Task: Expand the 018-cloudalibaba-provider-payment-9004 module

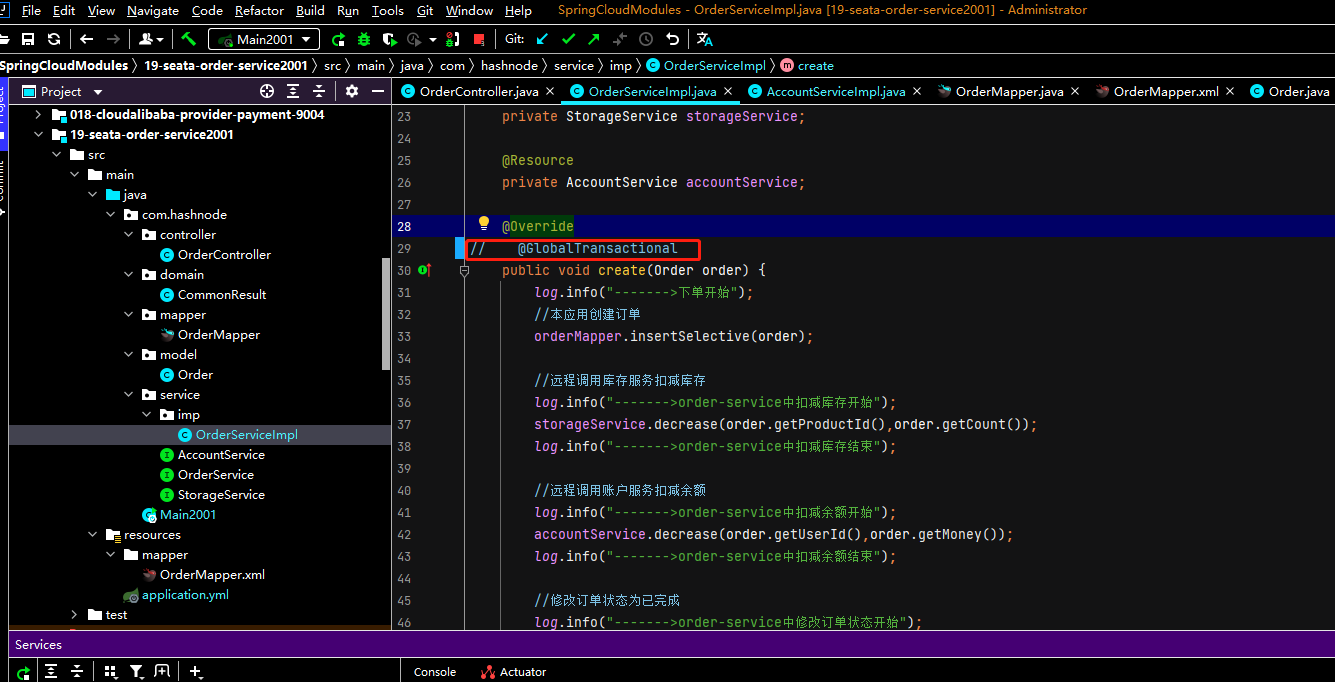Action: click(39, 115)
